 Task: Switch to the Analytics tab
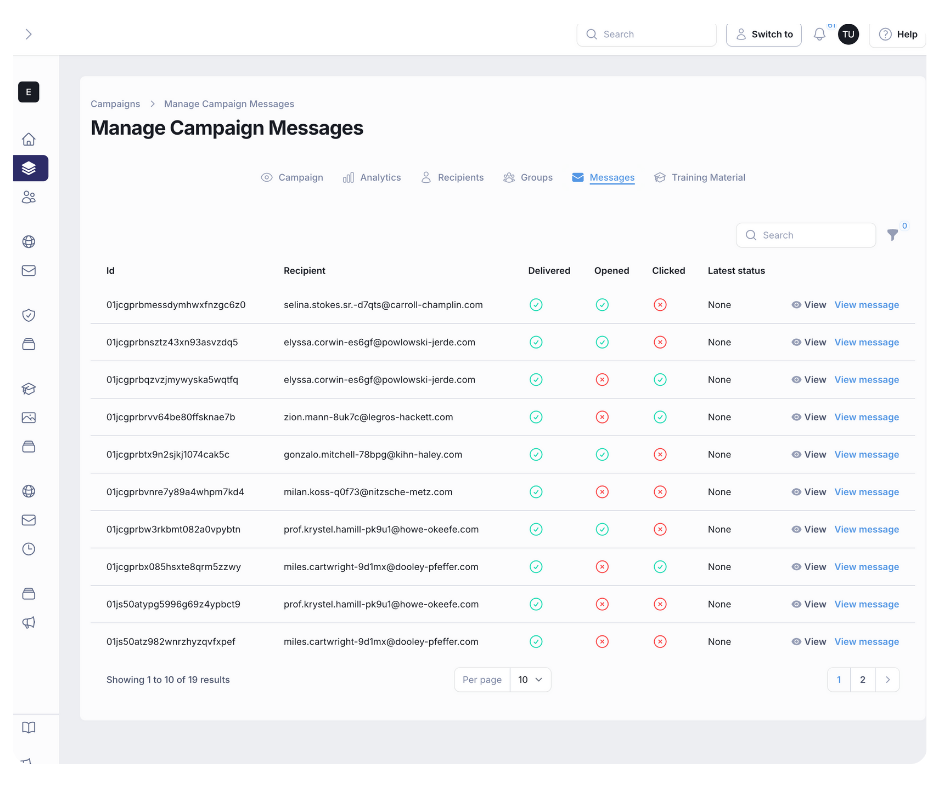pos(372,178)
